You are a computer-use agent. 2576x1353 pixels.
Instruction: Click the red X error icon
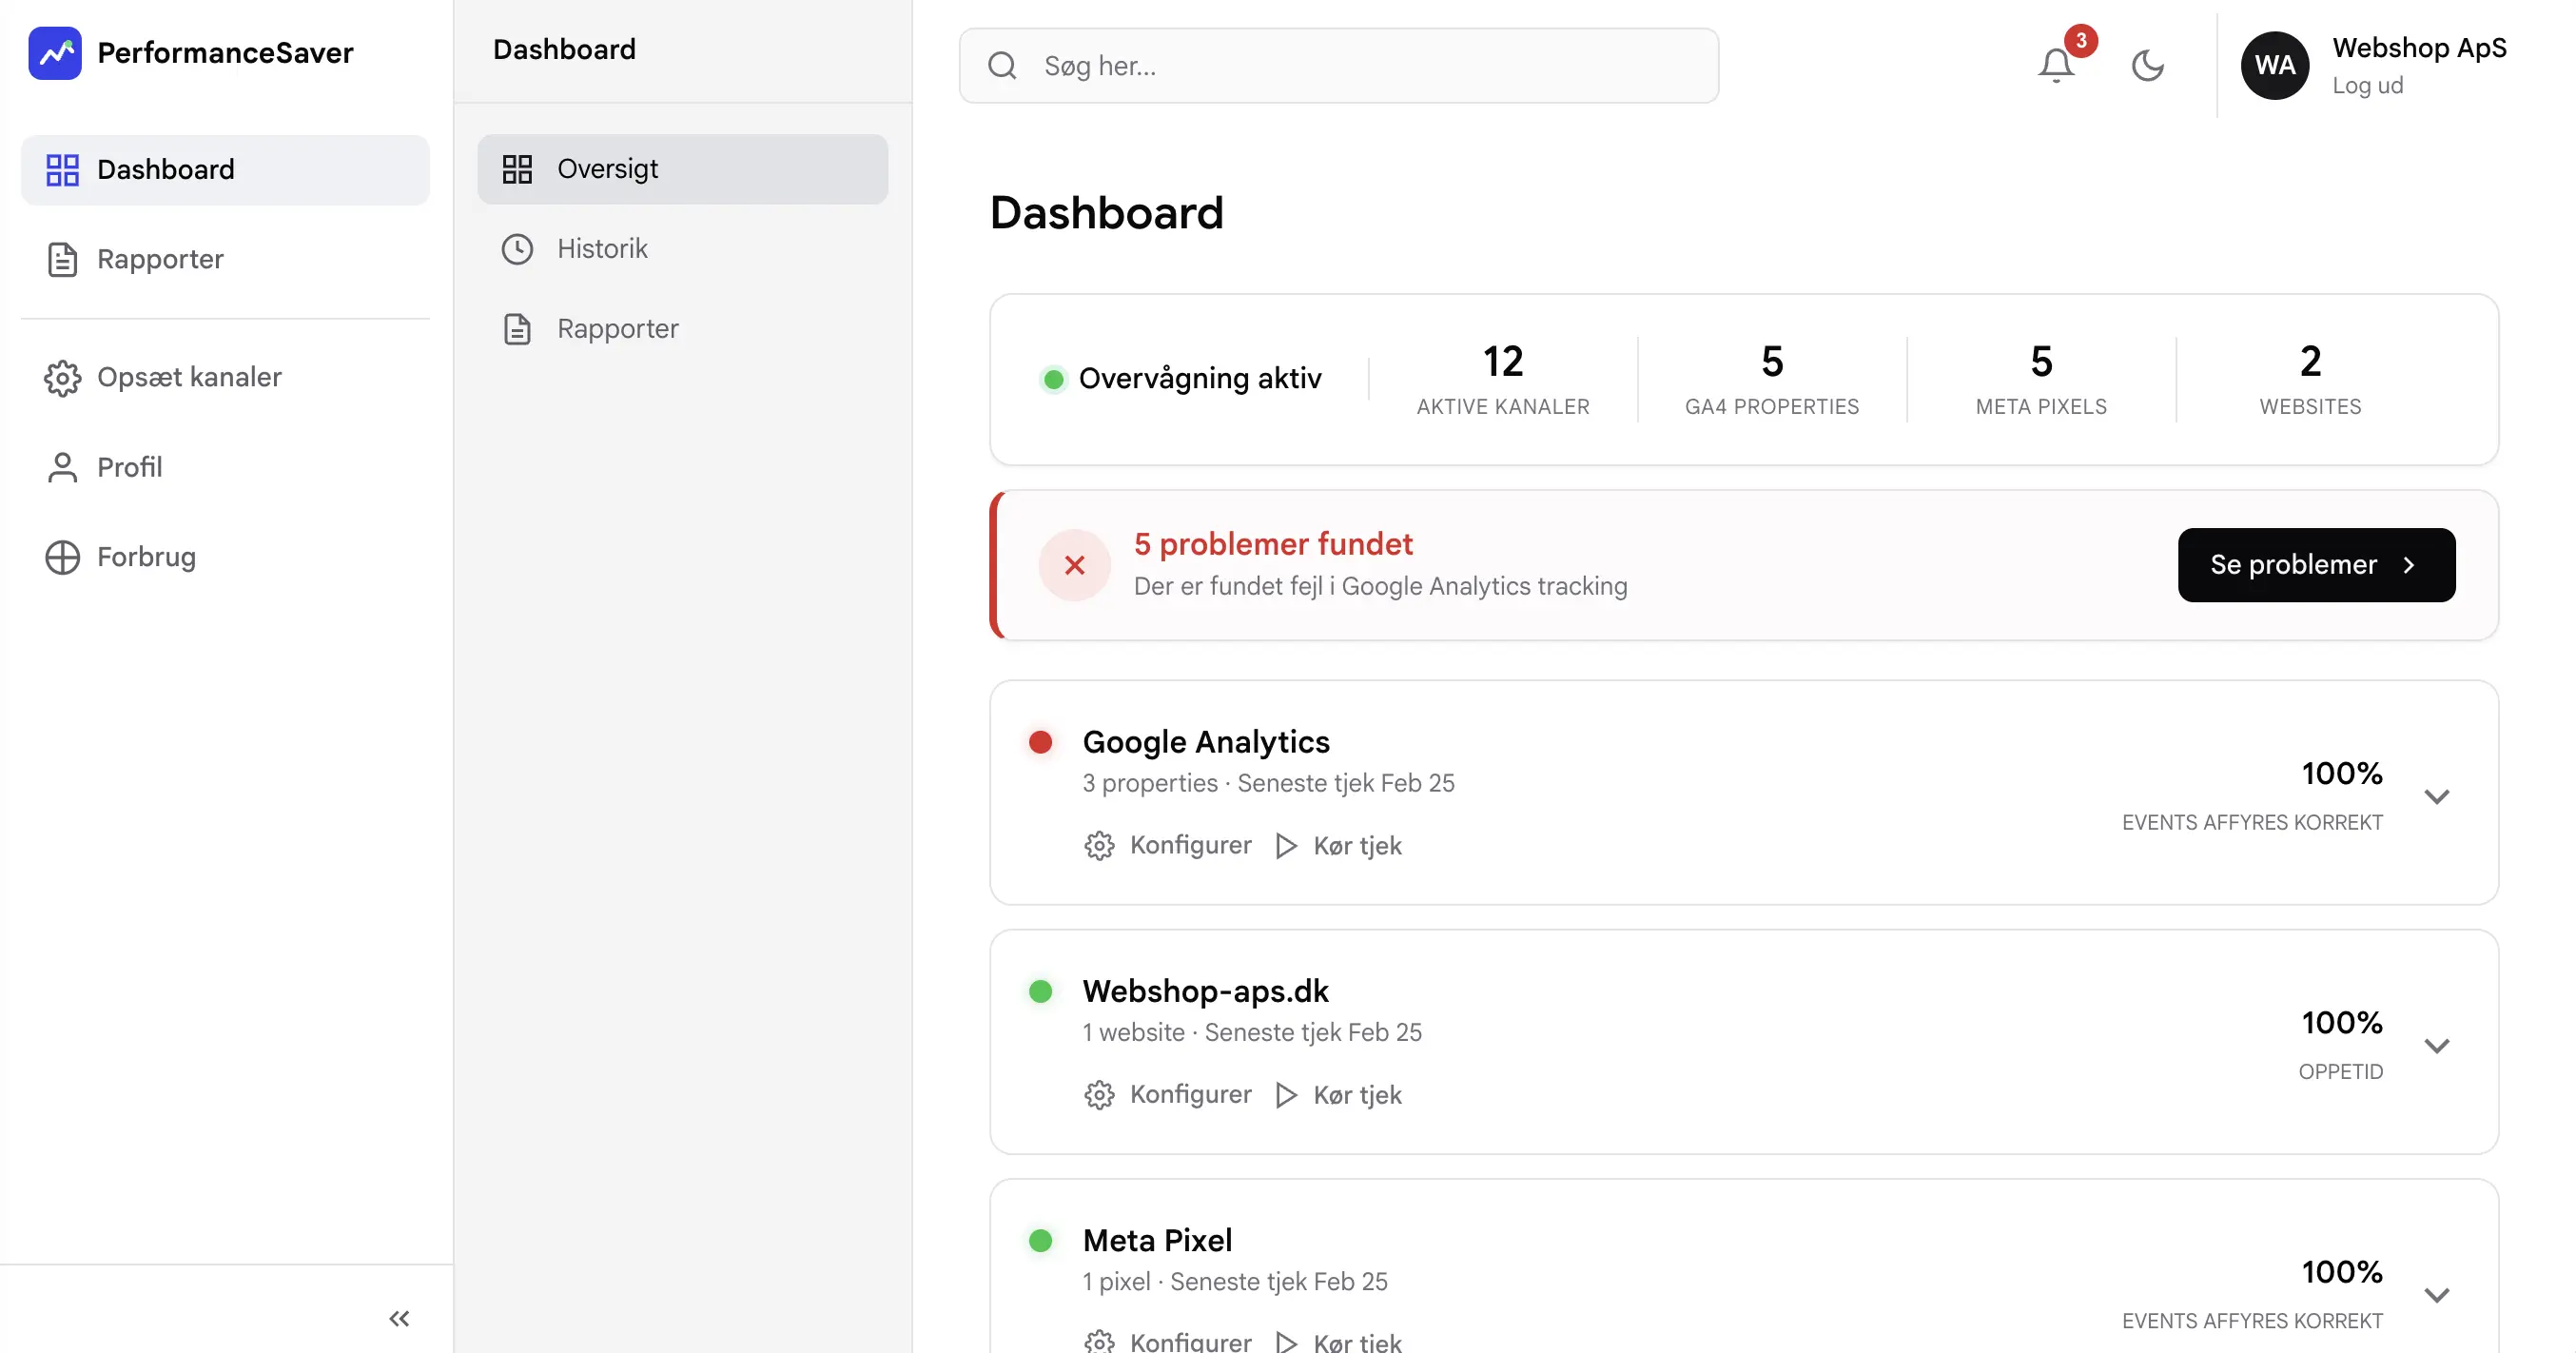tap(1074, 565)
